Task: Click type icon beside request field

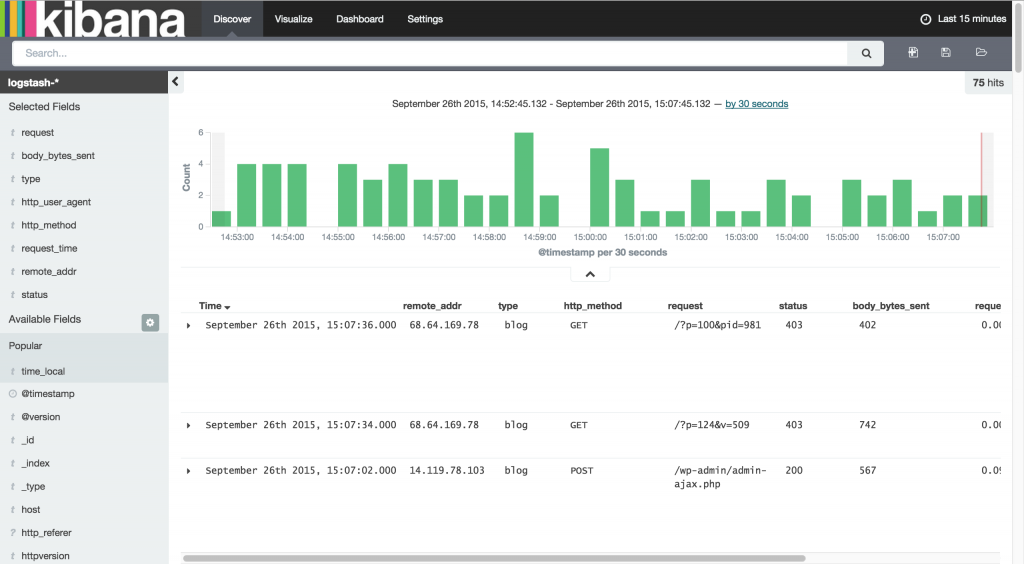Action: pos(12,133)
